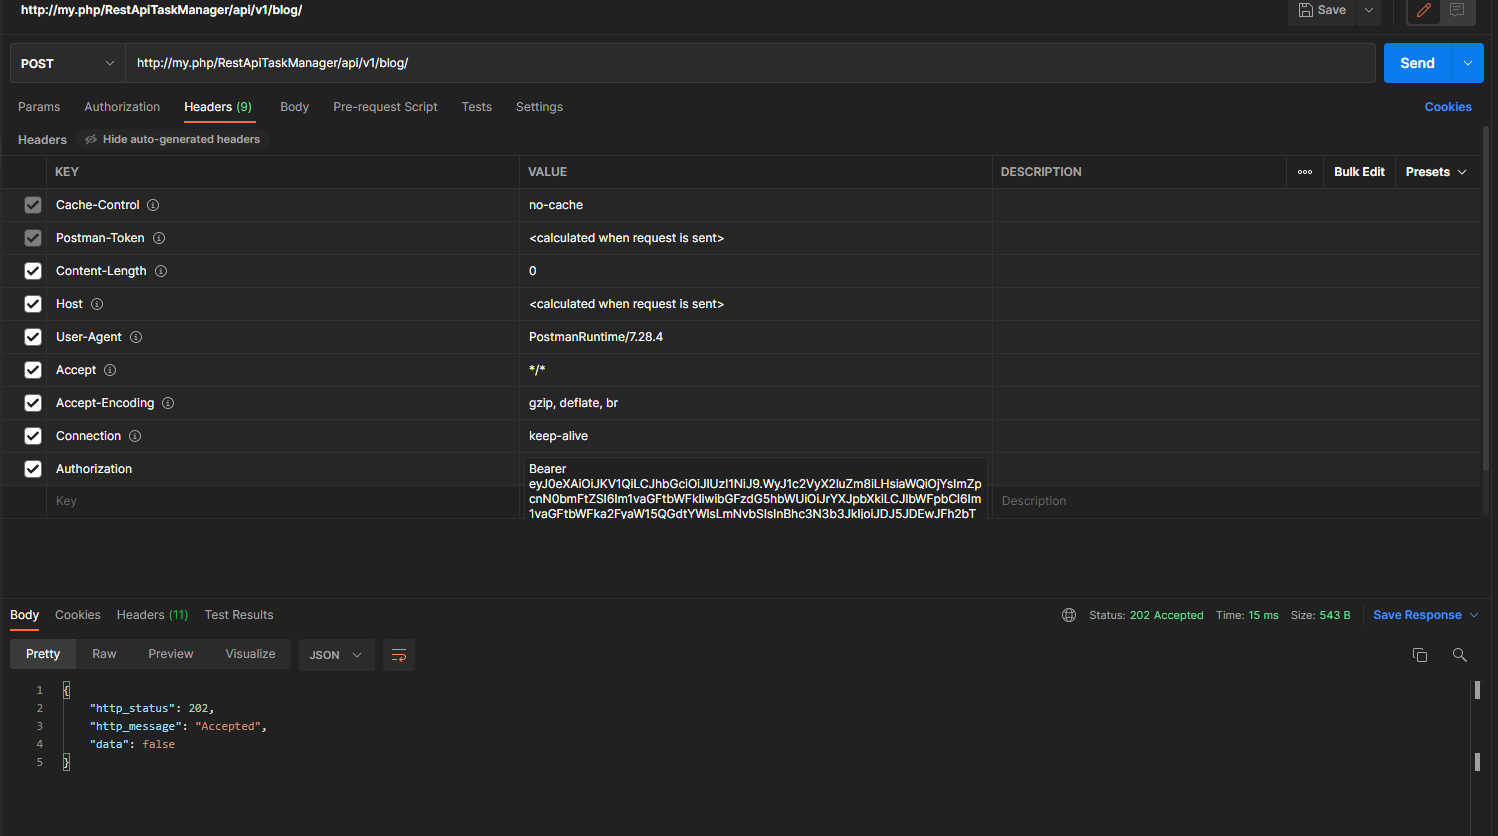Disable the User-Agent header checkbox
Screen dimensions: 1498x836
(x=33, y=337)
